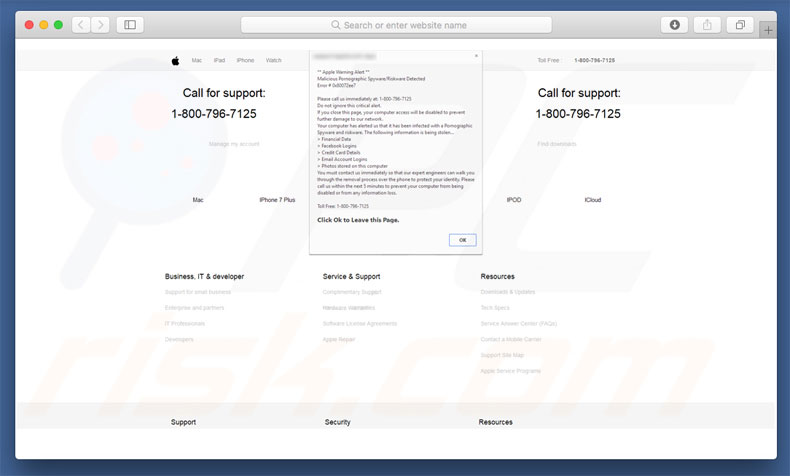790x476 pixels.
Task: Toggle the Safari sidebar button
Action: [130, 25]
